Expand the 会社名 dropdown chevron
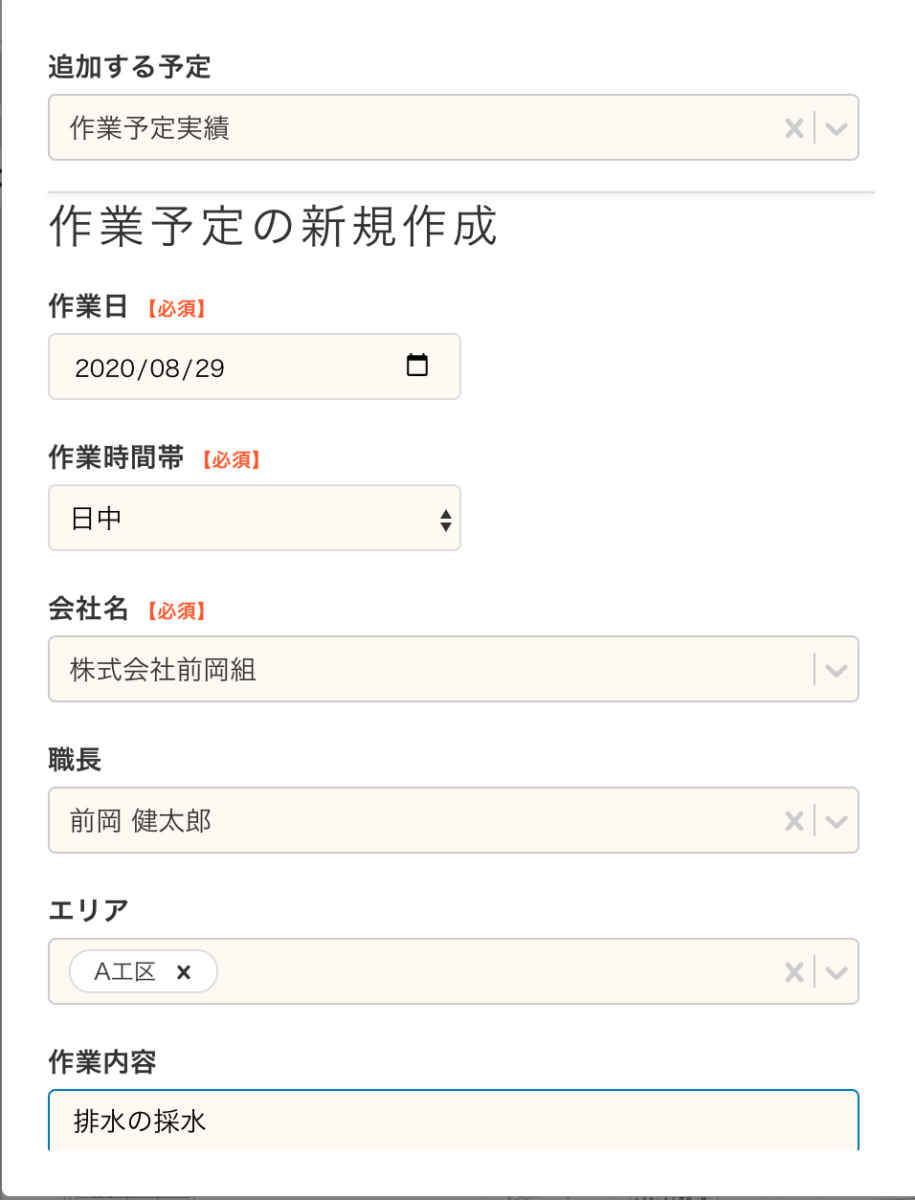Screen dimensions: 915x1200 pyautogui.click(x=837, y=670)
